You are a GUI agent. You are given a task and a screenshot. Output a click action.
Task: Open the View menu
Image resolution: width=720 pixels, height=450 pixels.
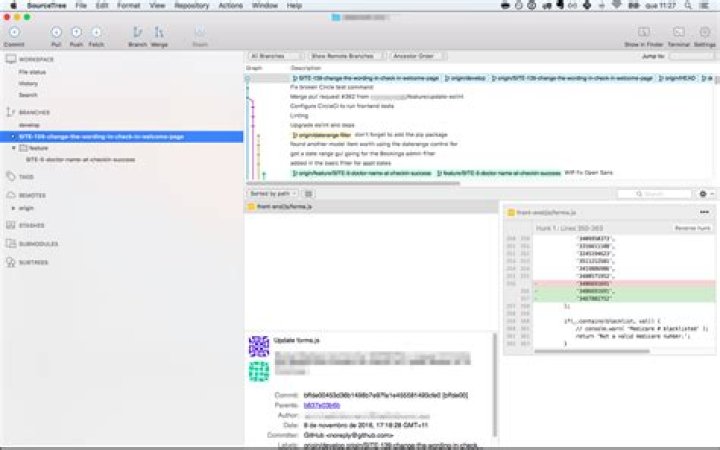(x=157, y=6)
